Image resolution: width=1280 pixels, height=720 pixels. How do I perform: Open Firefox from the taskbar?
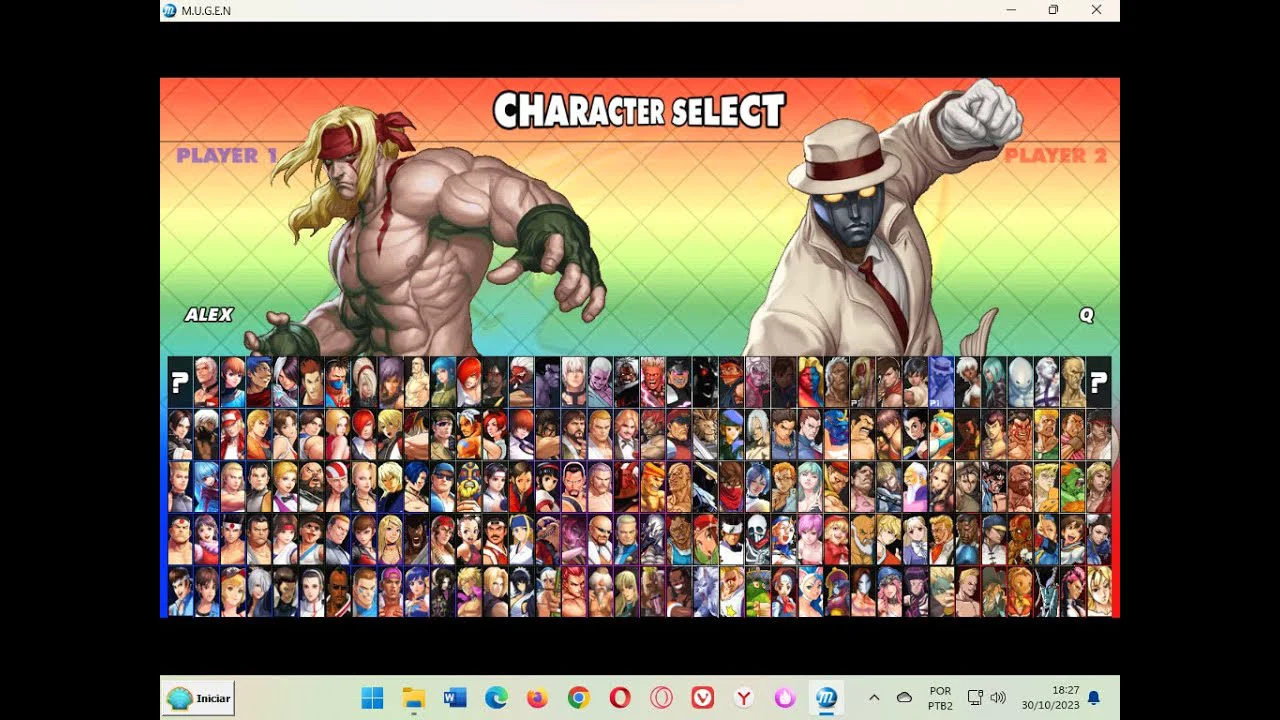point(537,698)
